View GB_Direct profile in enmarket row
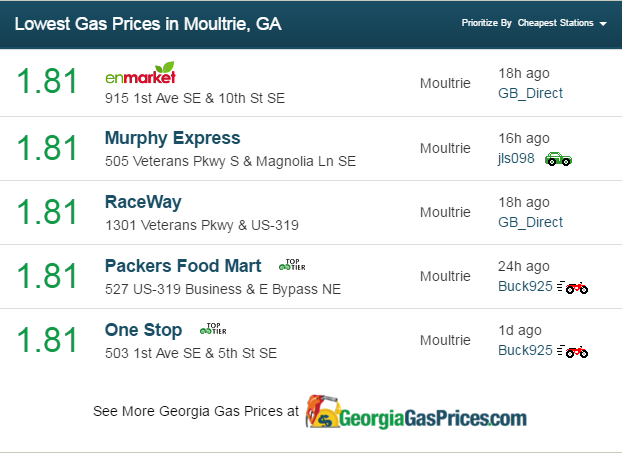 pyautogui.click(x=530, y=93)
